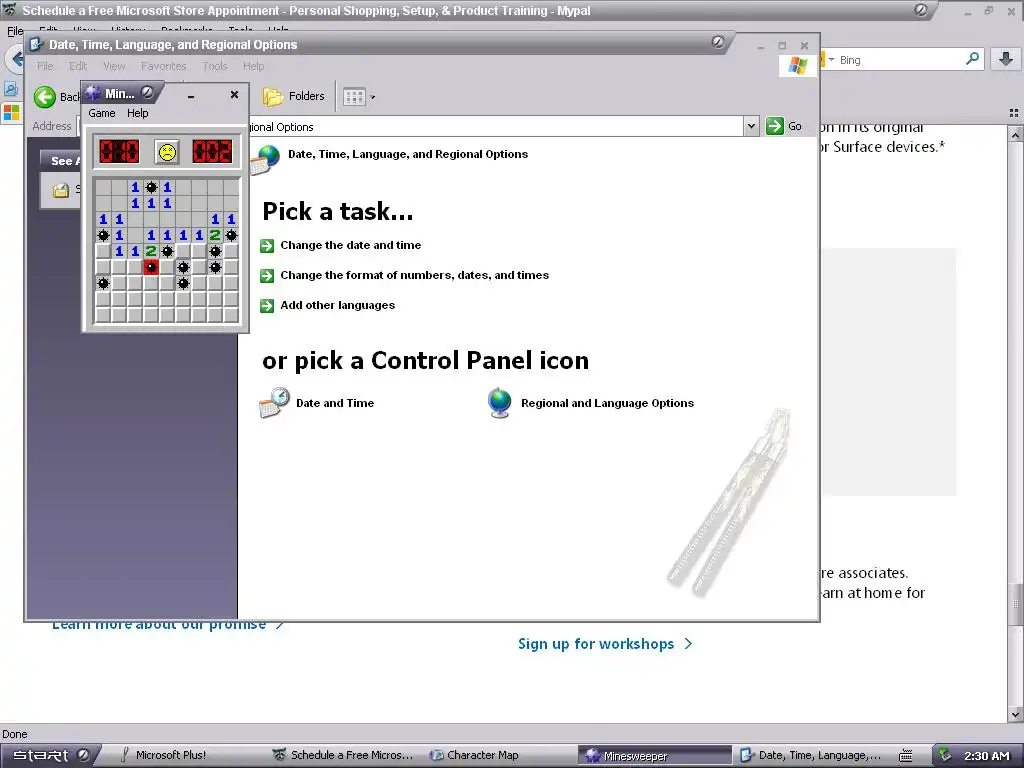
Task: Click the Bing search field in Mypal
Action: 900,60
